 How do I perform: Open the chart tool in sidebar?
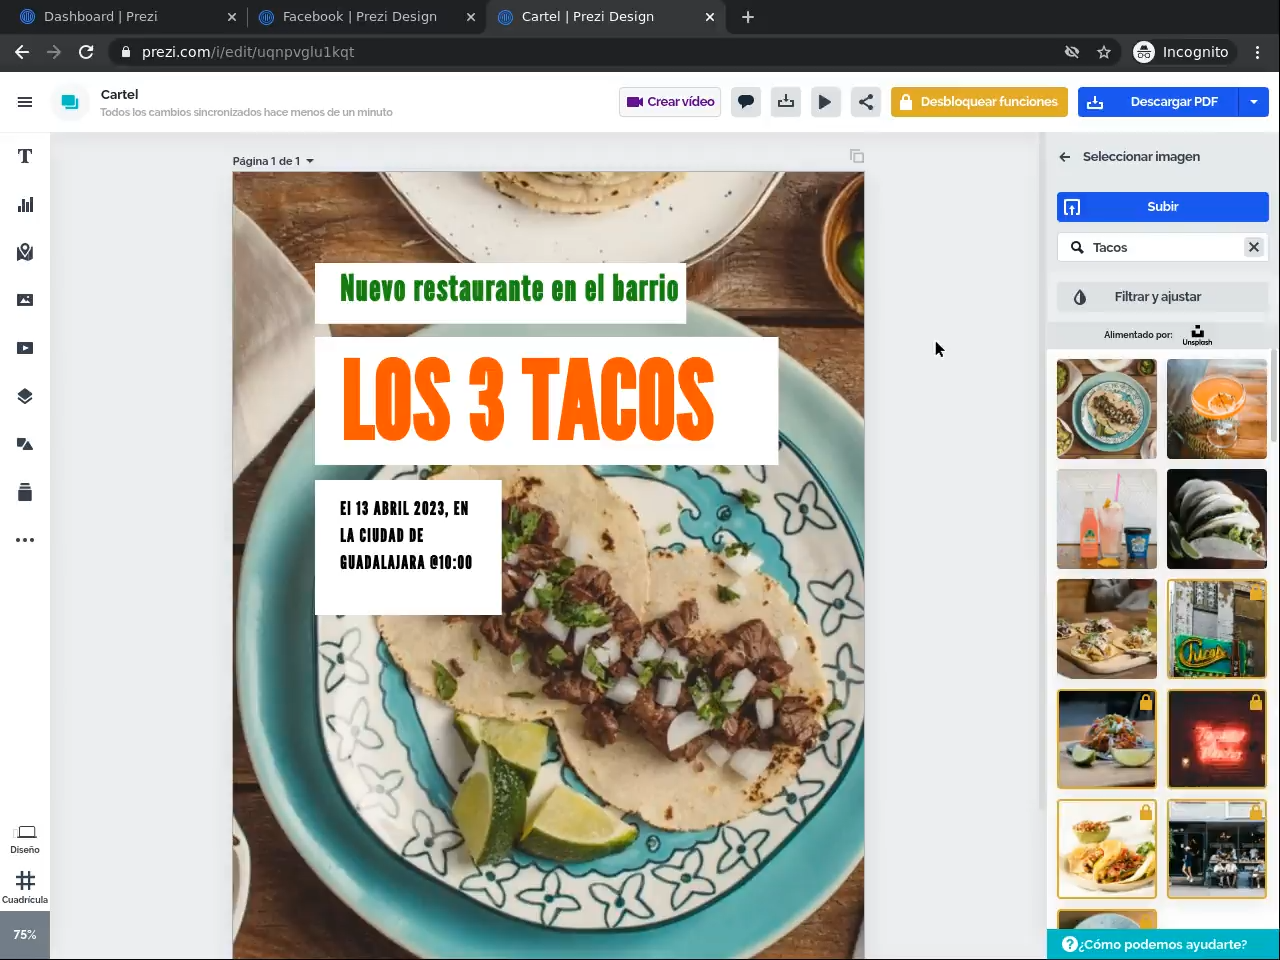pyautogui.click(x=25, y=204)
